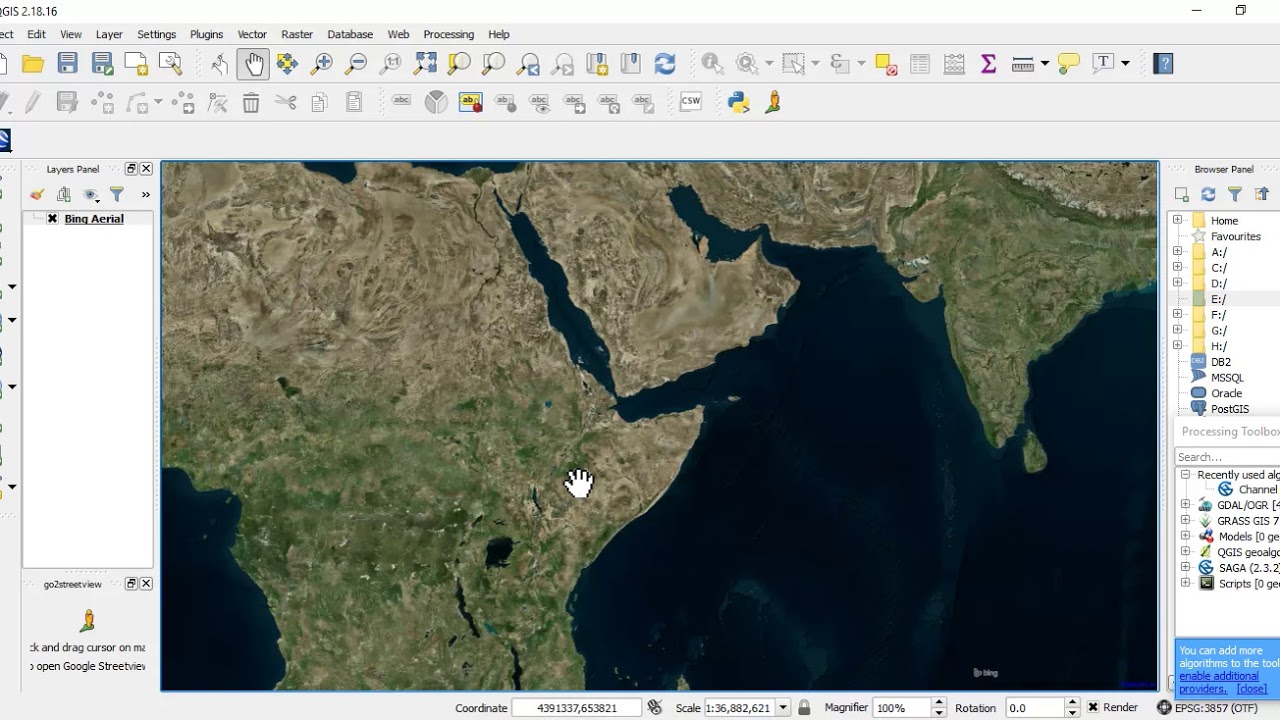Click Zoom to Layer icon
The height and width of the screenshot is (720, 1280).
pos(493,64)
